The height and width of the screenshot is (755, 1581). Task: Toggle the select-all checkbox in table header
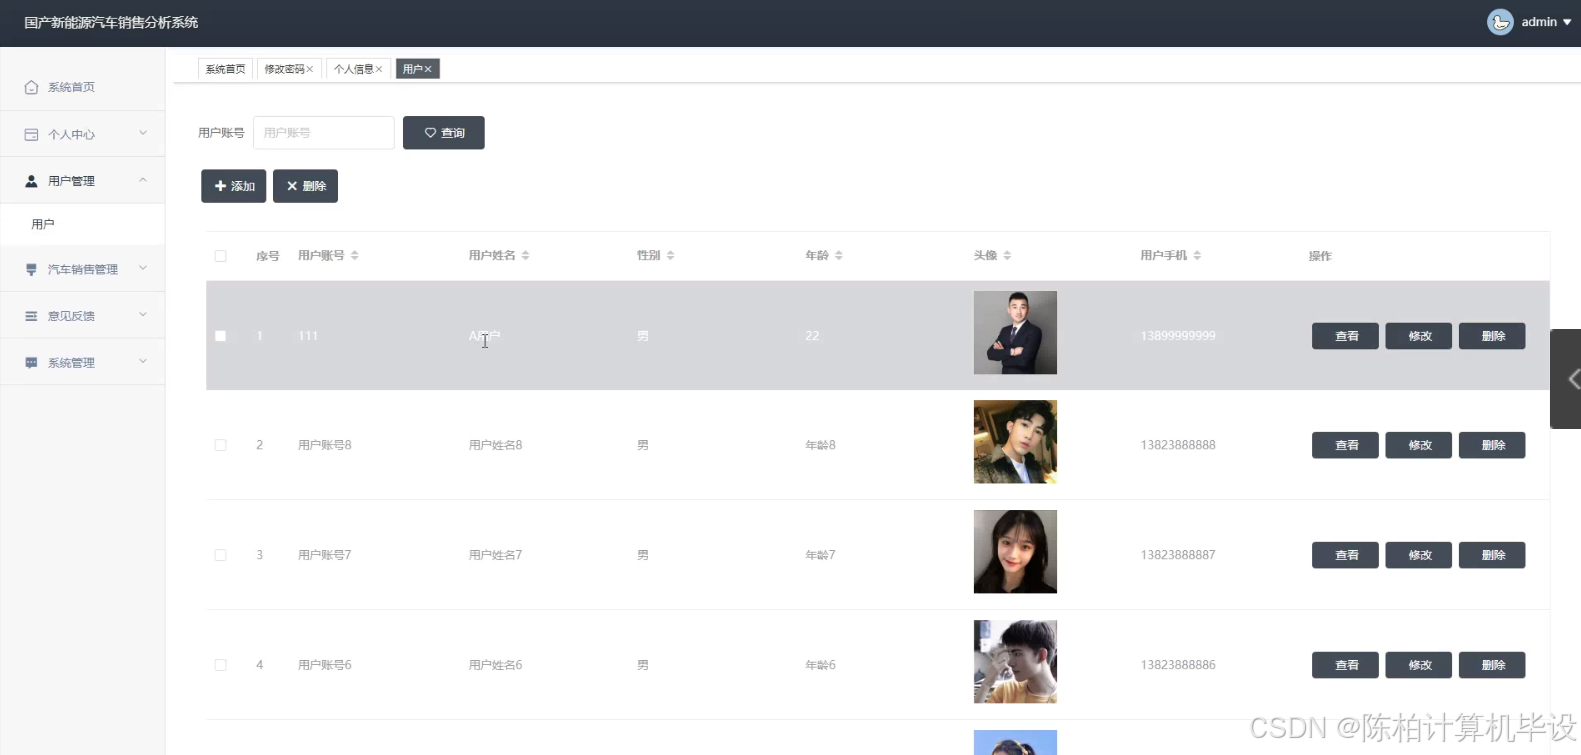(220, 256)
